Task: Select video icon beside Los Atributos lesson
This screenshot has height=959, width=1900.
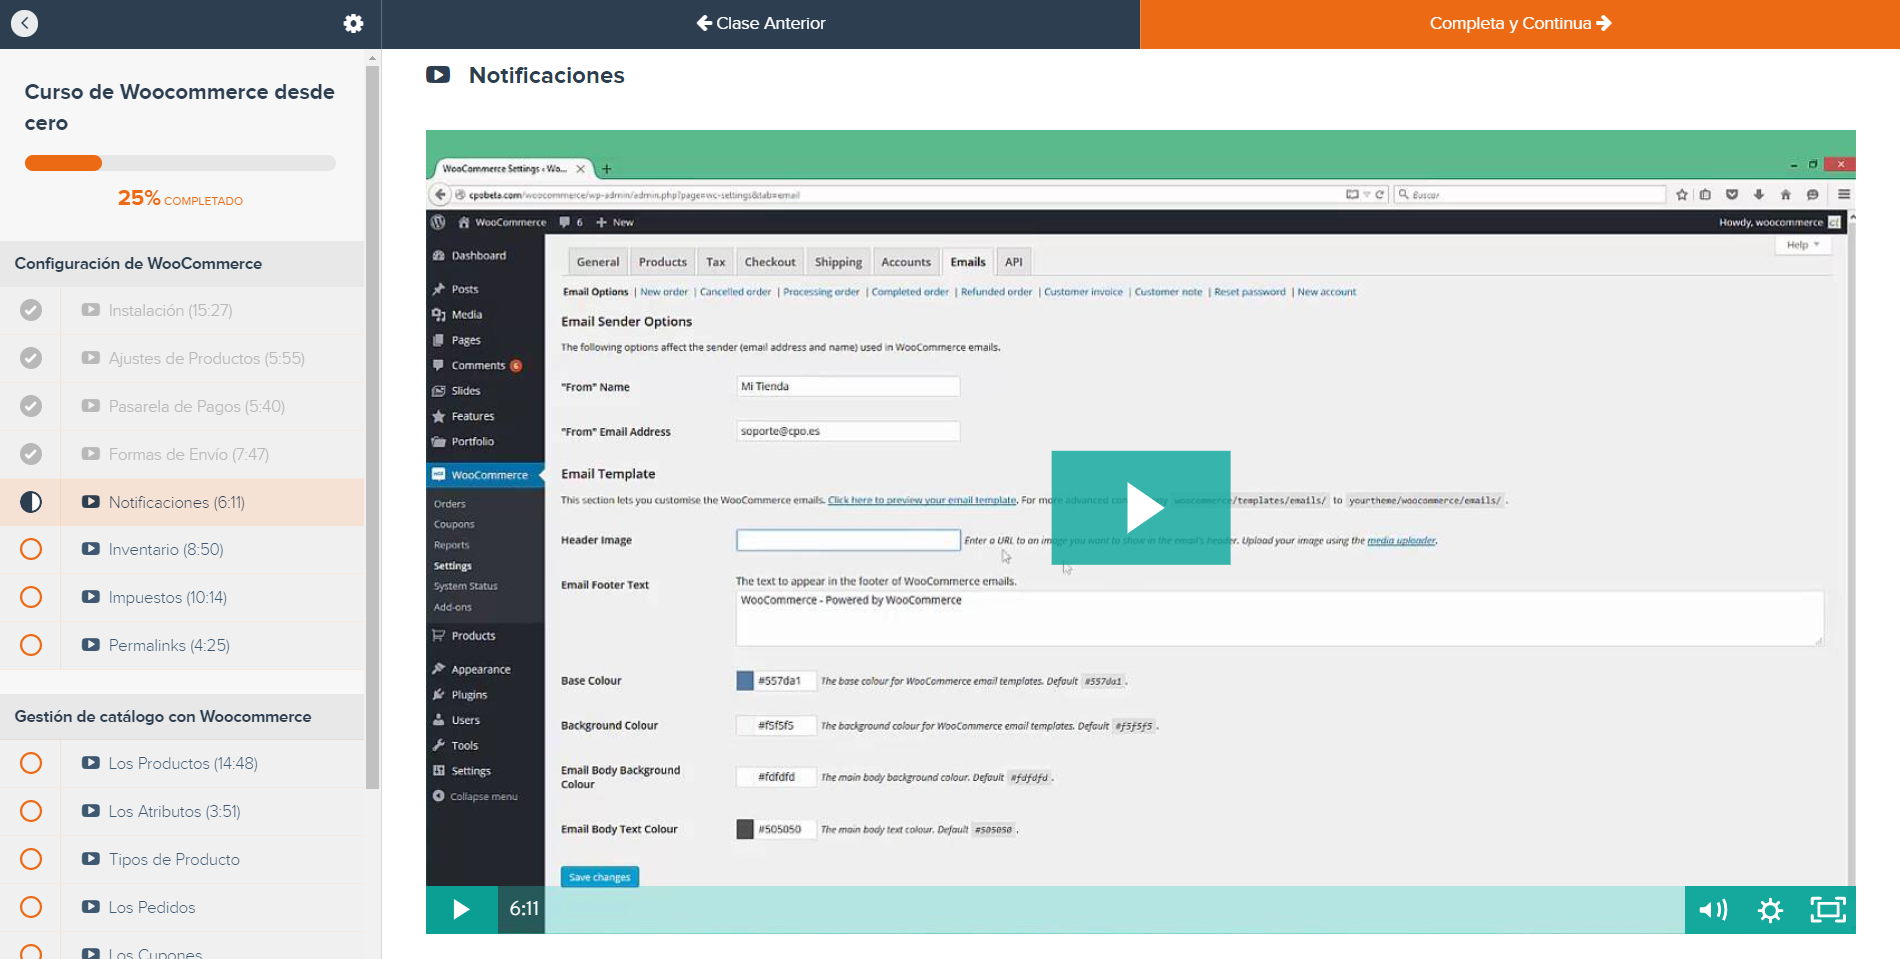Action: tap(91, 811)
